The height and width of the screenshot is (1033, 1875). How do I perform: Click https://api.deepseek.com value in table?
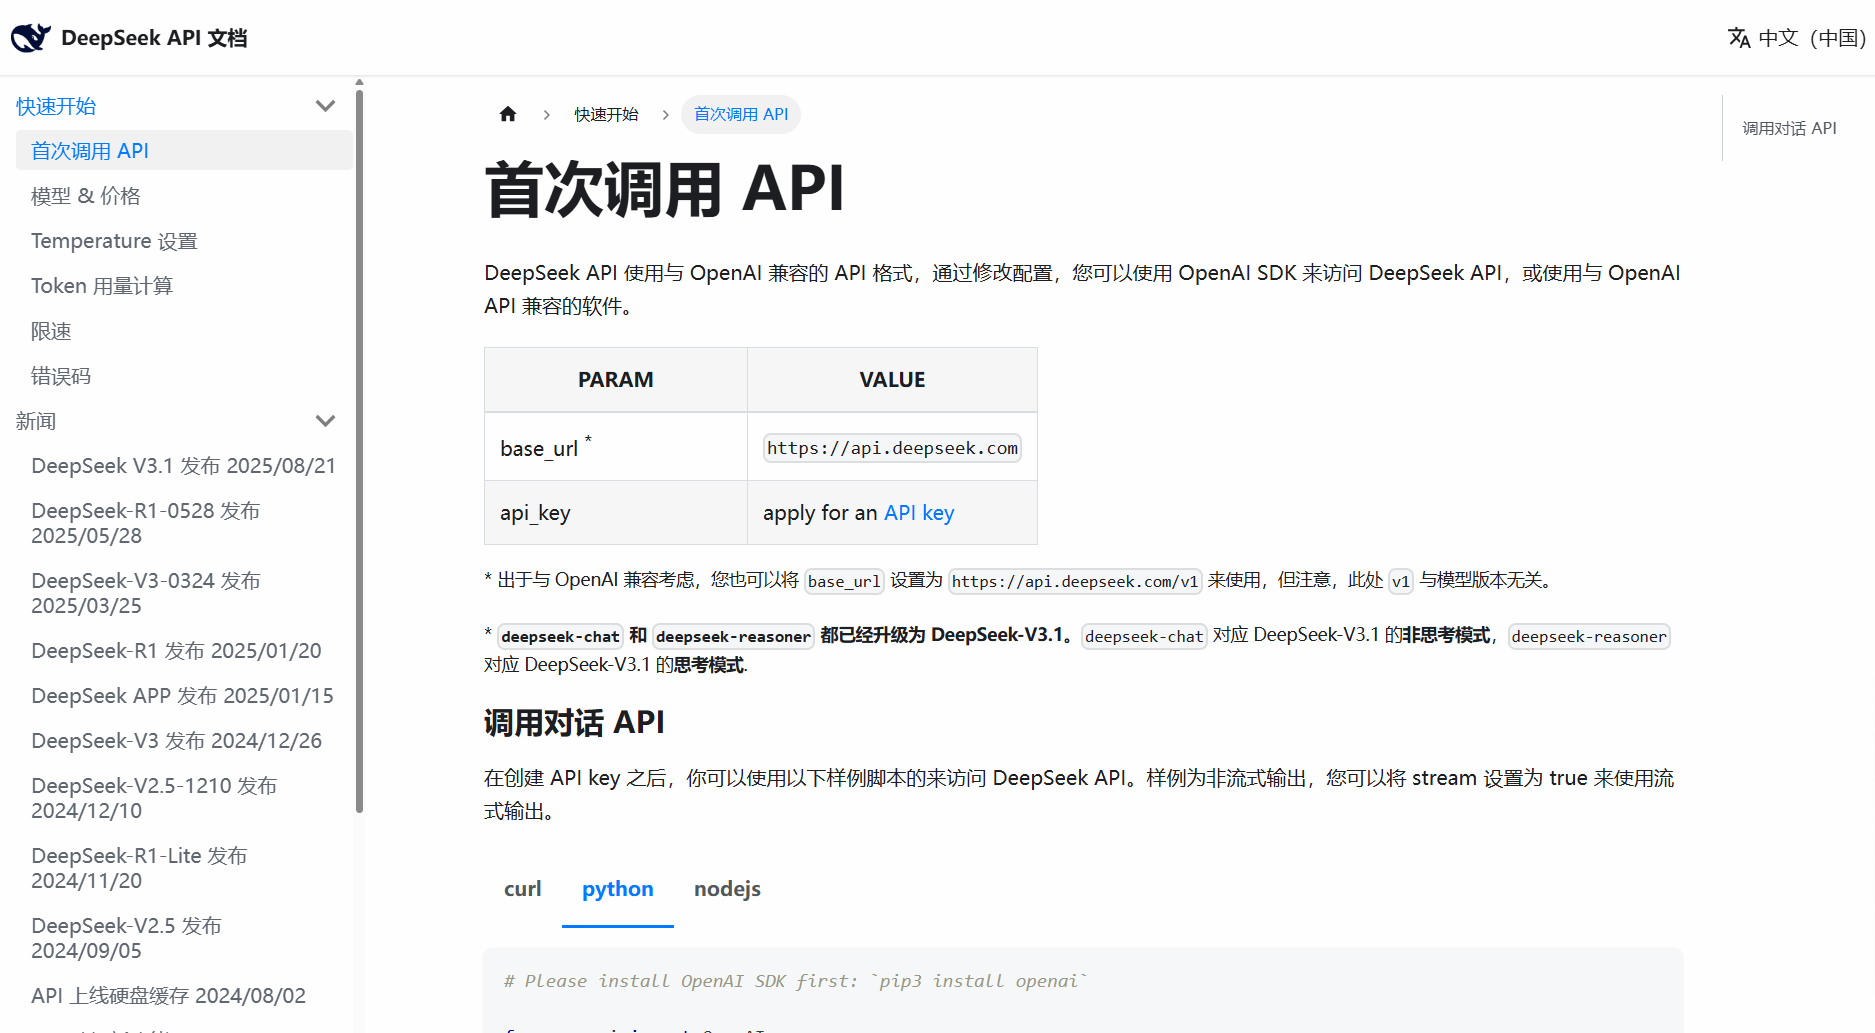tap(892, 448)
